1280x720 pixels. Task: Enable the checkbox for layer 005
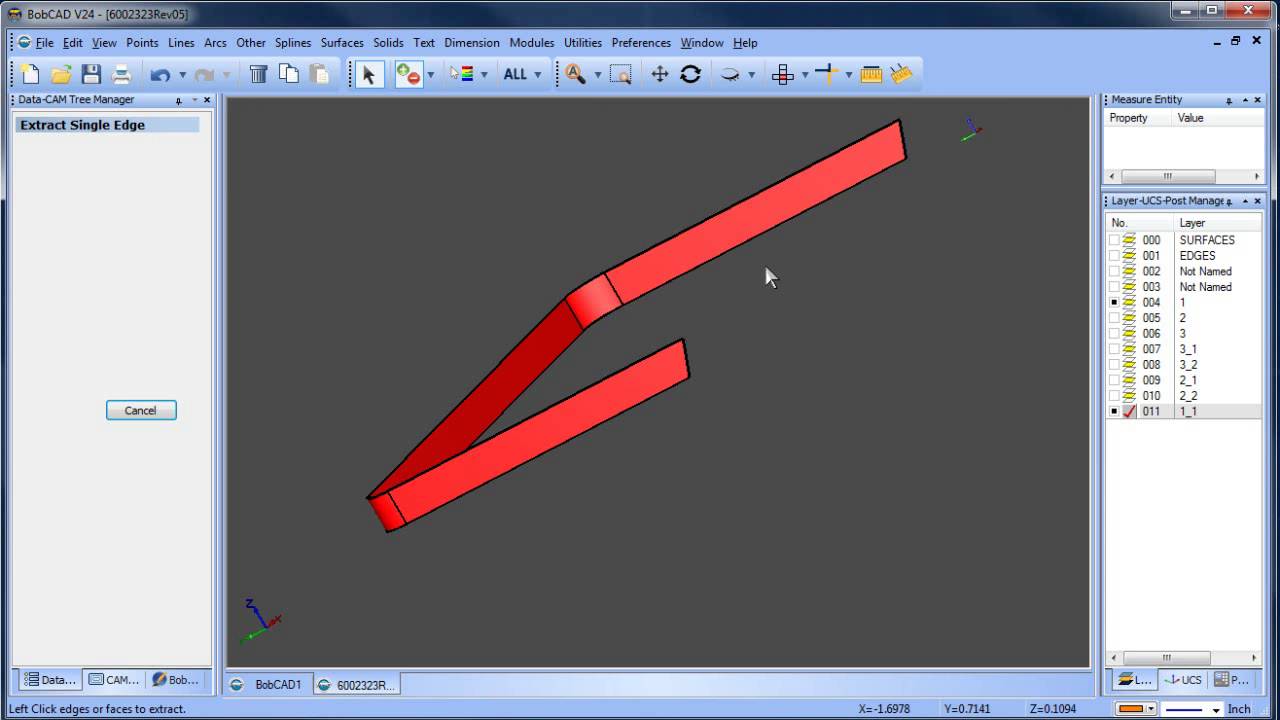coord(1114,318)
